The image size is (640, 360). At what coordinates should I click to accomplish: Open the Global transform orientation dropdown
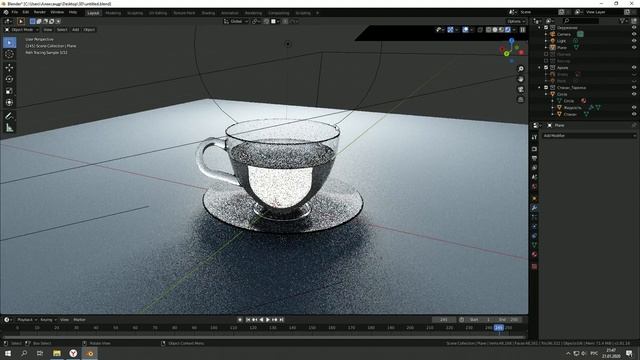point(236,21)
